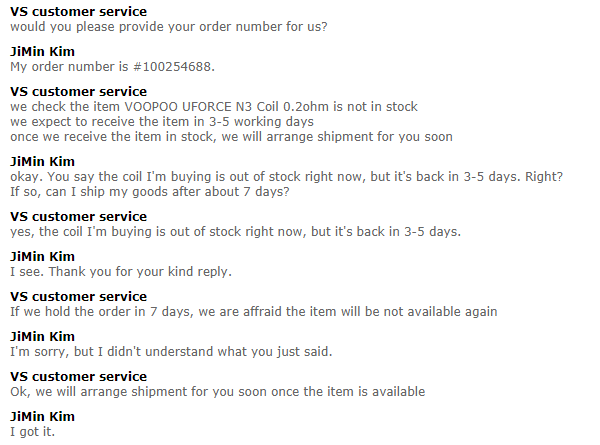Click the VOOPOO UFORCE N3 Coil not in stock line

click(214, 106)
